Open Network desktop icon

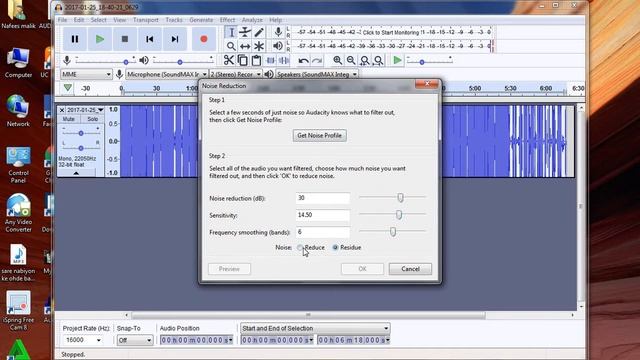(x=18, y=111)
